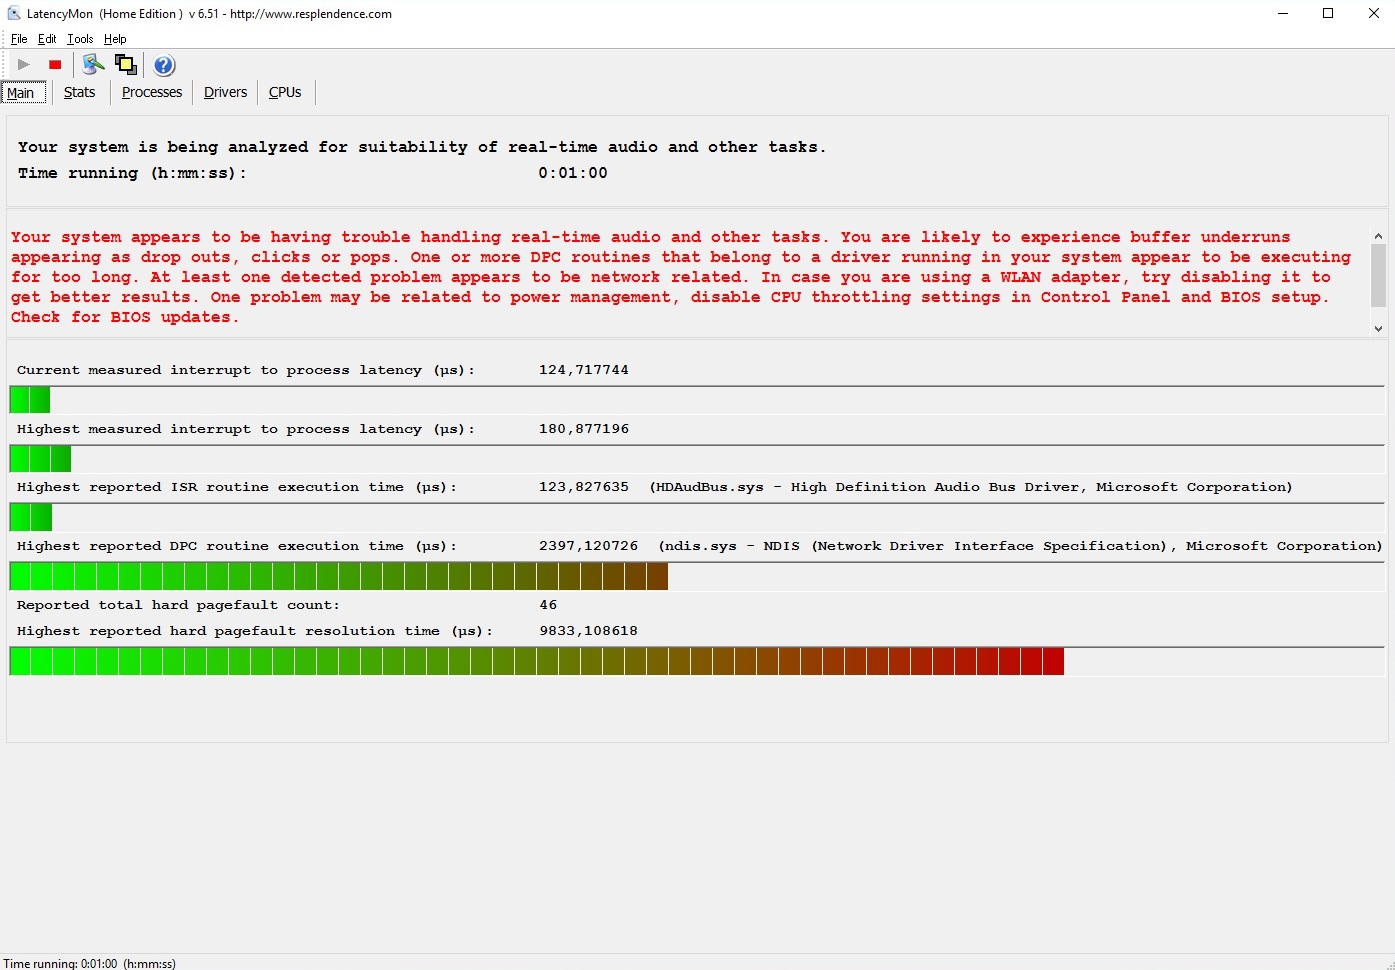Click the LatencyMon app icon in title bar
1395x970 pixels.
point(14,14)
